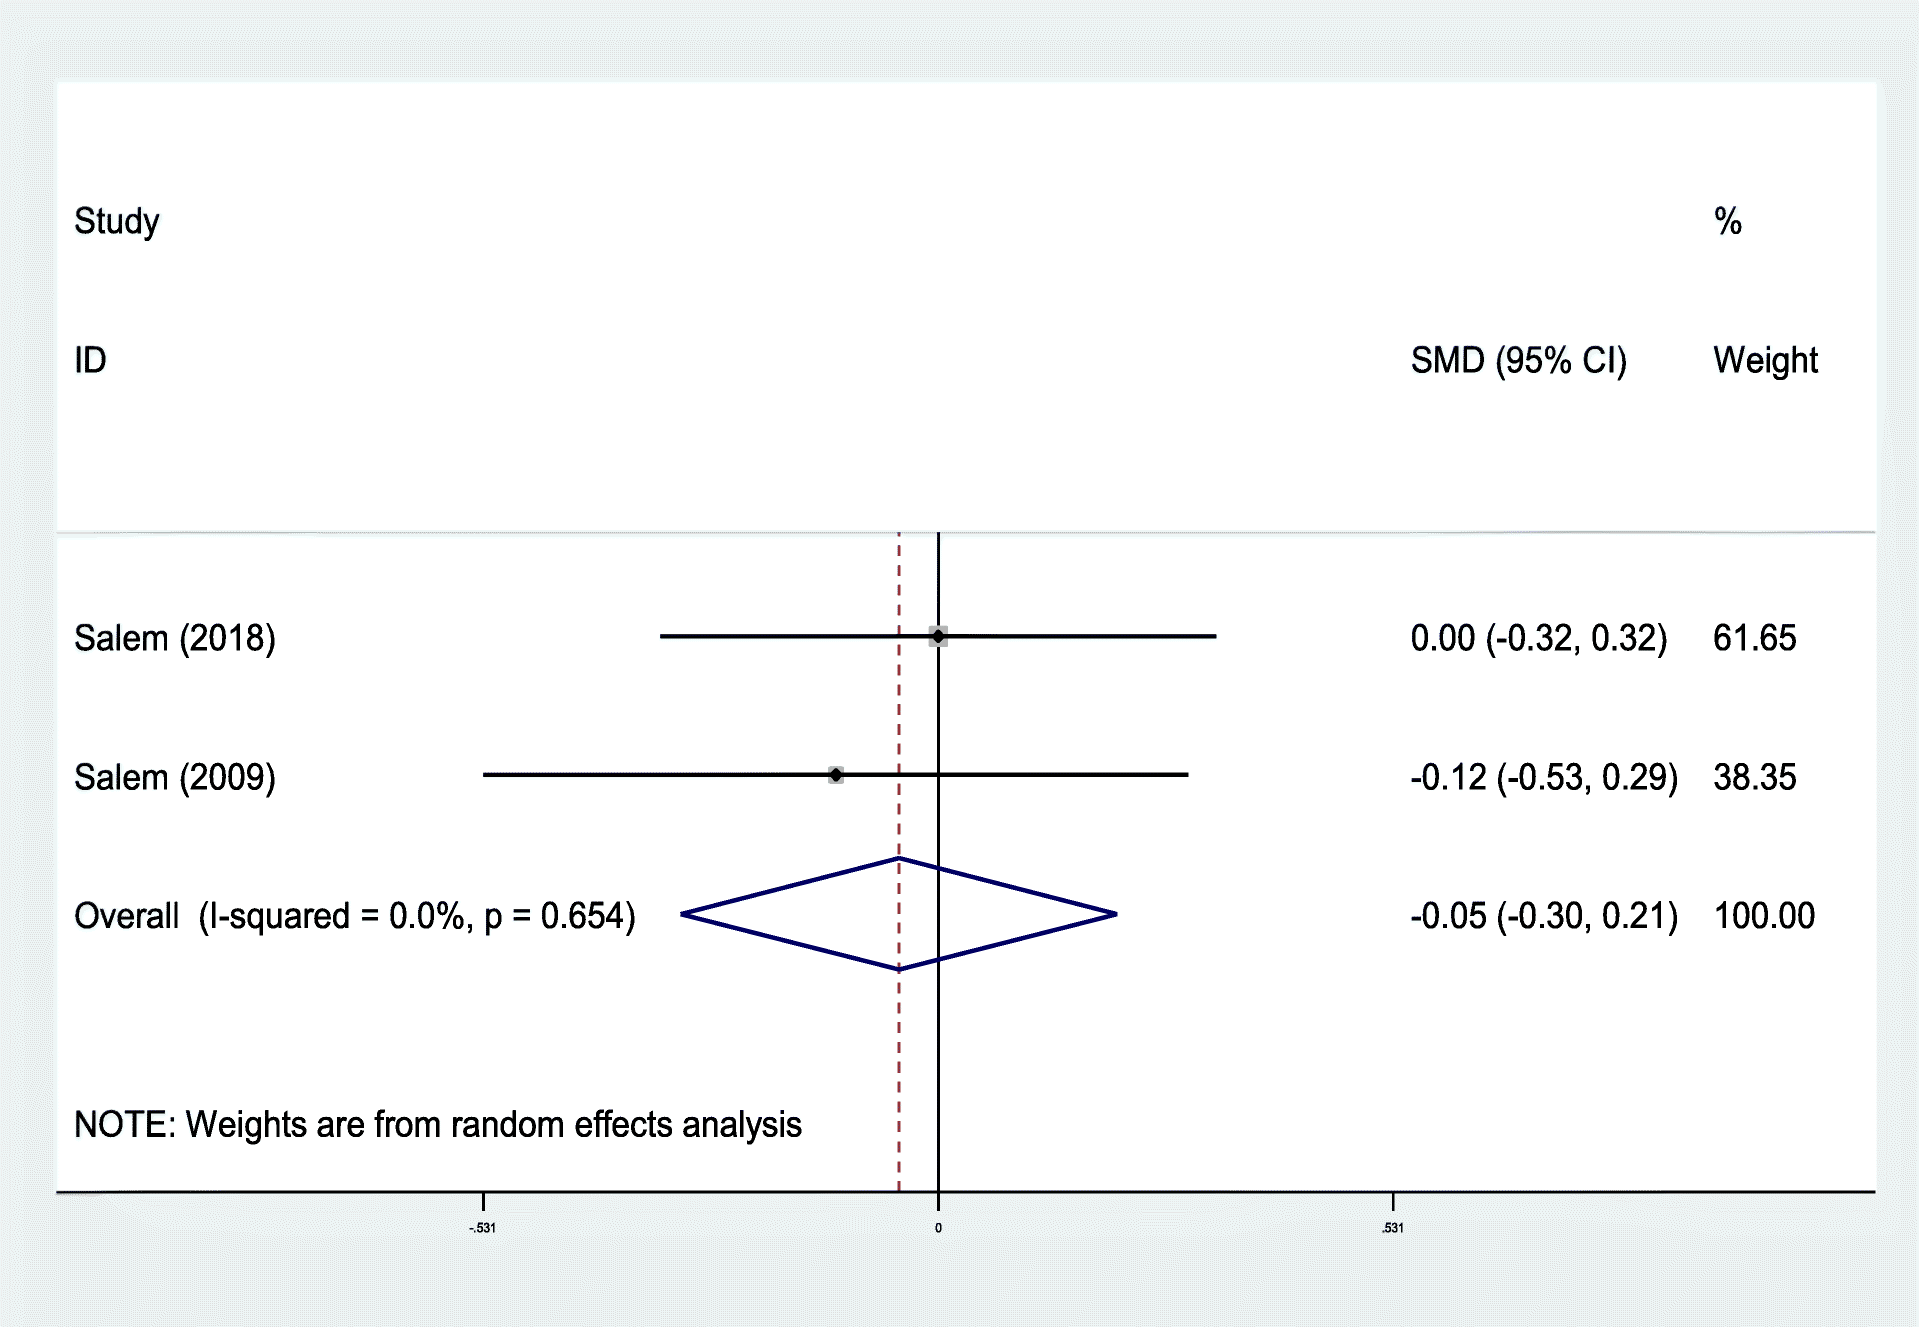Click the weight '38.35'

(1755, 777)
